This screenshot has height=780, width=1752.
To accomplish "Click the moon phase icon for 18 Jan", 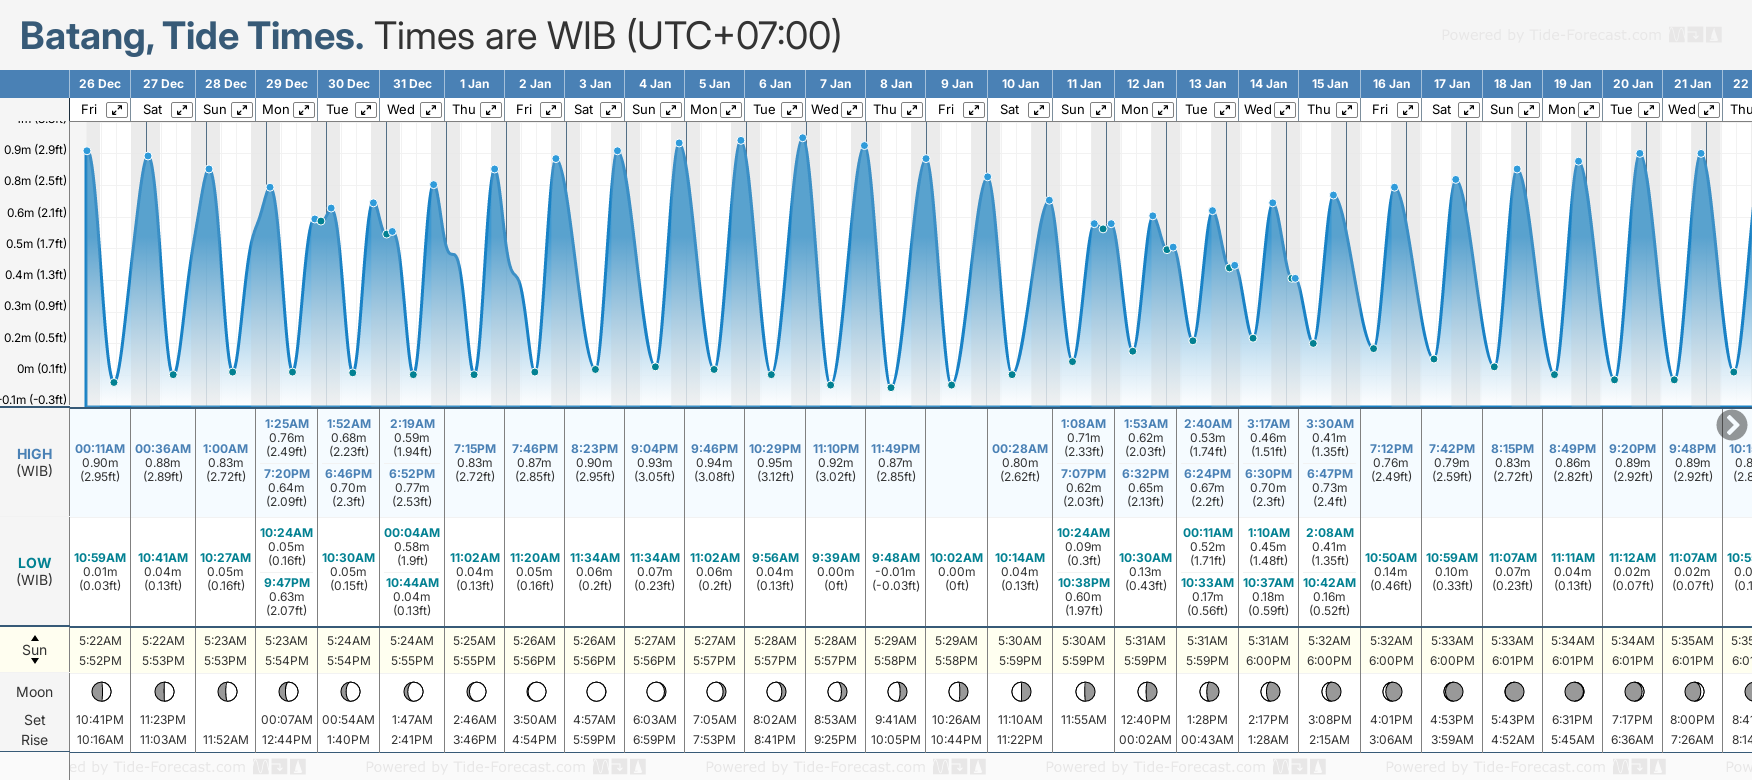I will click(x=1514, y=691).
